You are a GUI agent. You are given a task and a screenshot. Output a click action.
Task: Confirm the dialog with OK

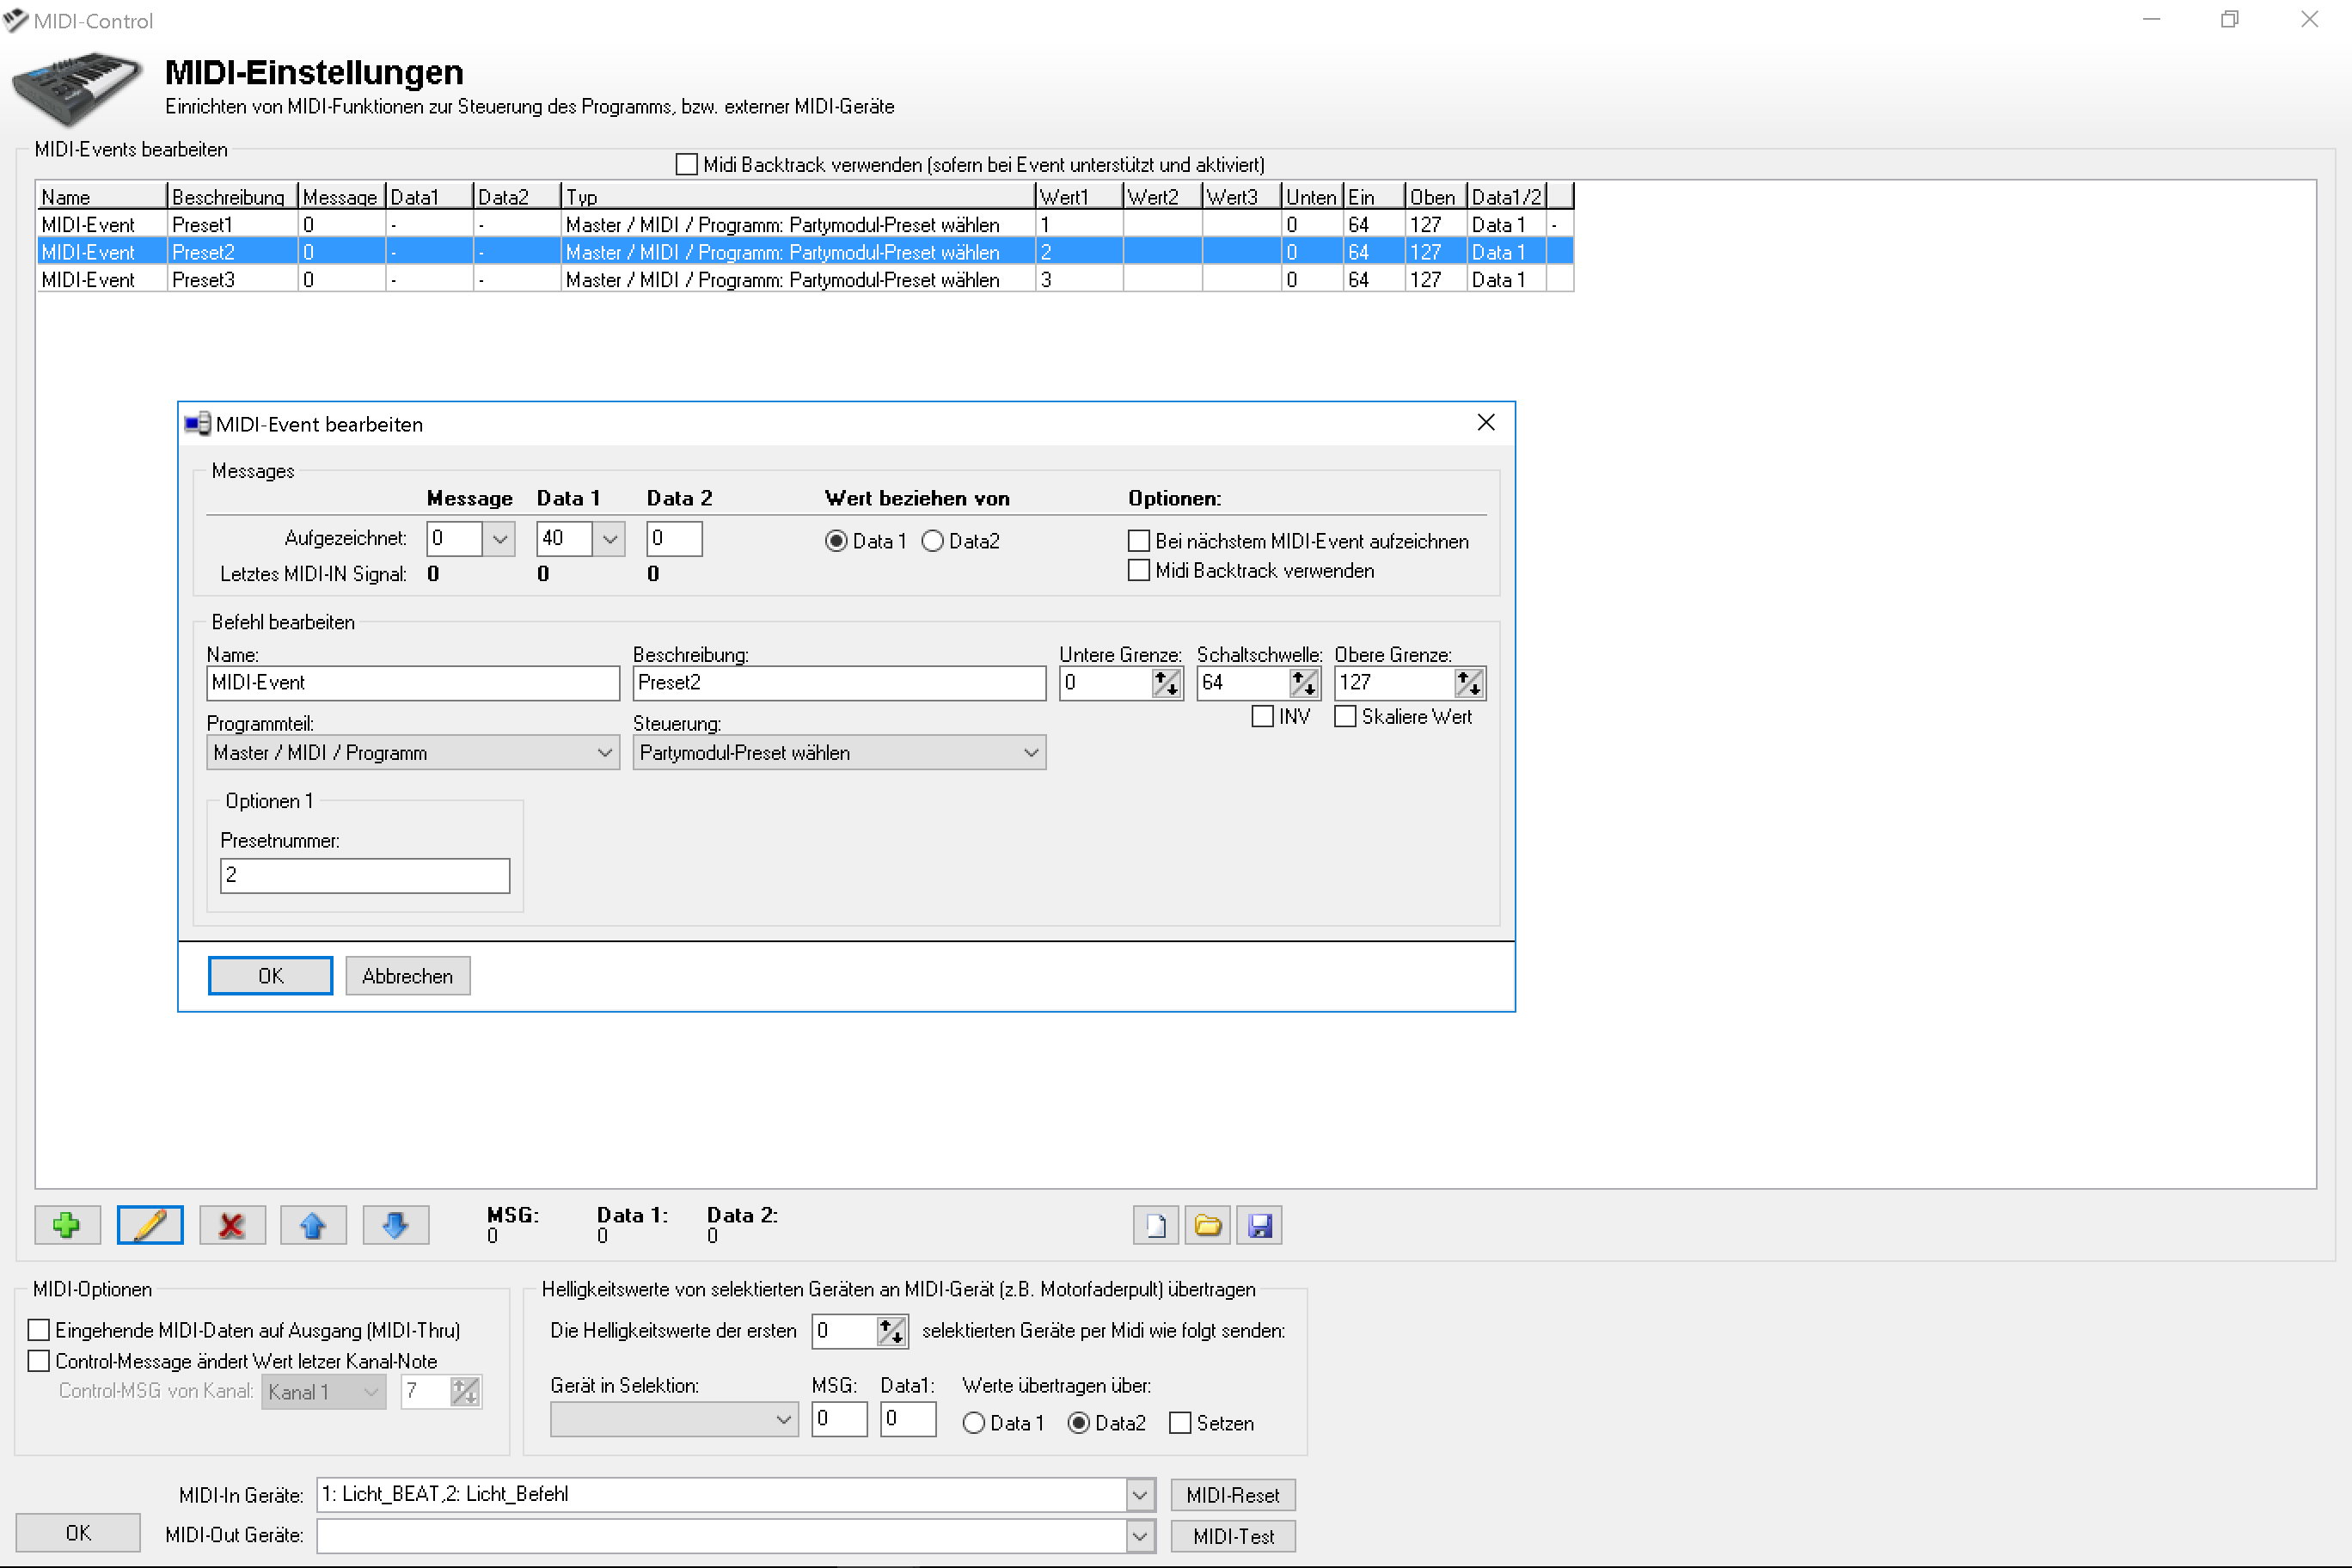coord(269,975)
